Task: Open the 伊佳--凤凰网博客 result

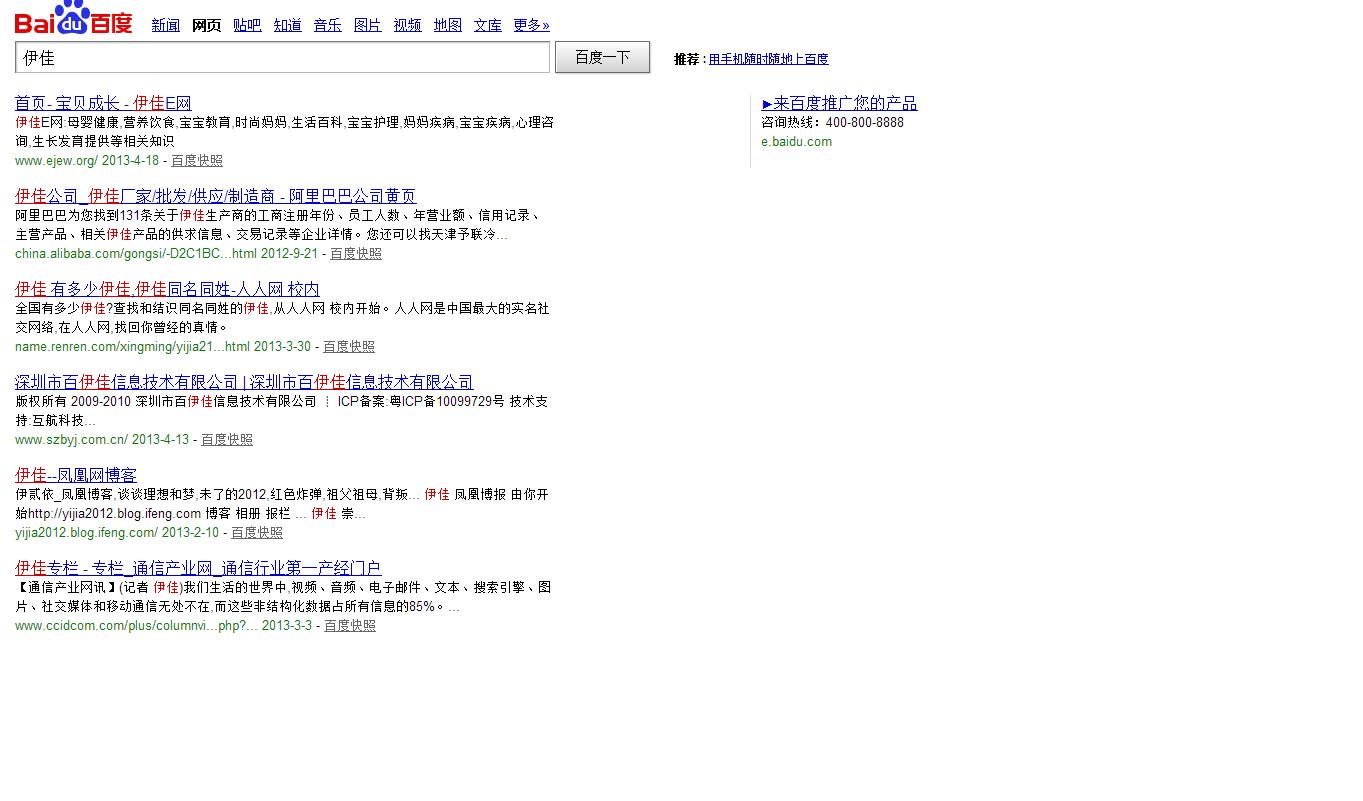Action: pos(76,475)
